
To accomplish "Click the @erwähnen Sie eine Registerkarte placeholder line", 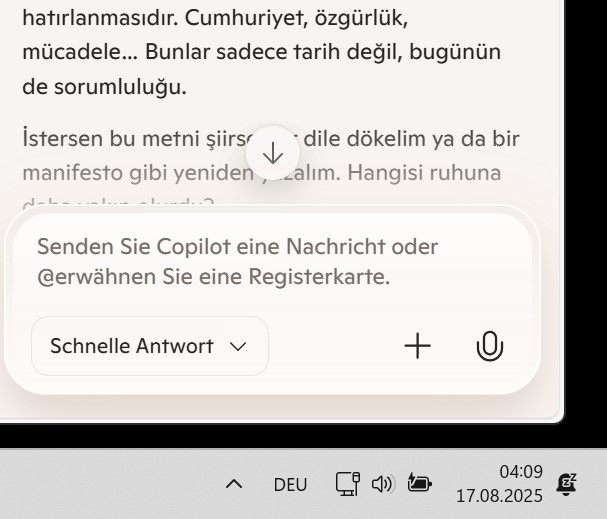I will [x=214, y=277].
